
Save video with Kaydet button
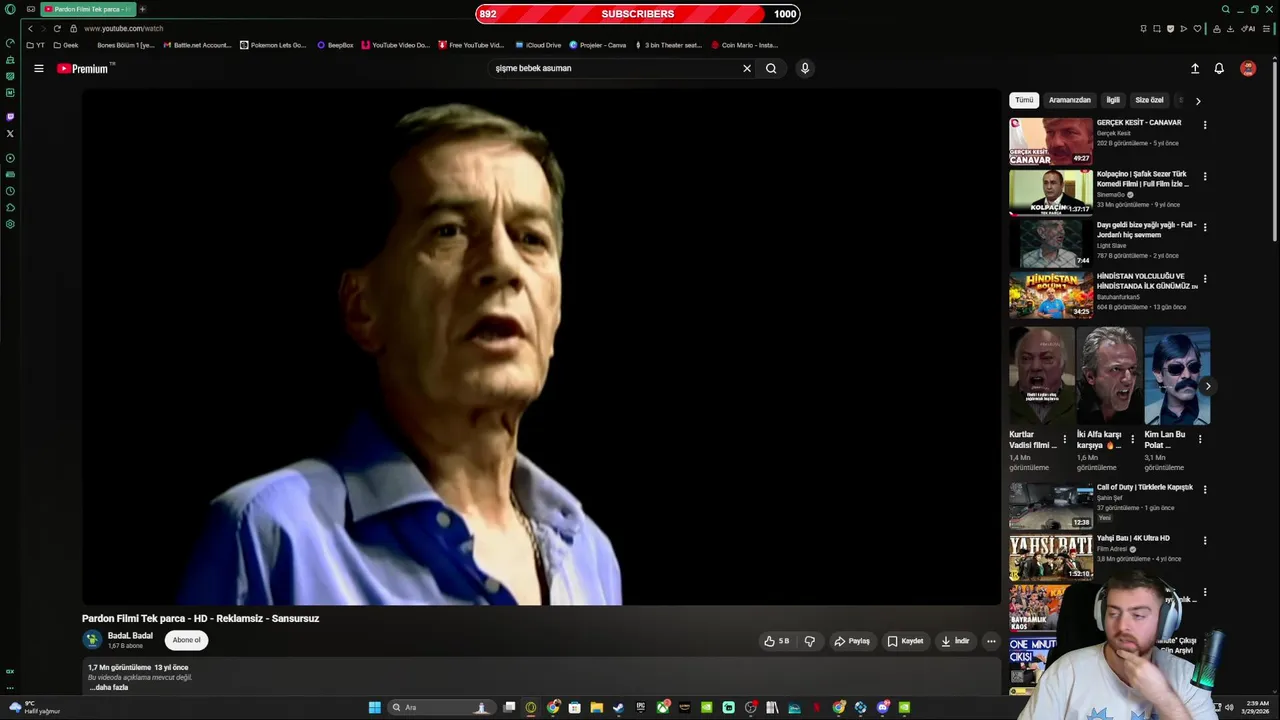905,641
